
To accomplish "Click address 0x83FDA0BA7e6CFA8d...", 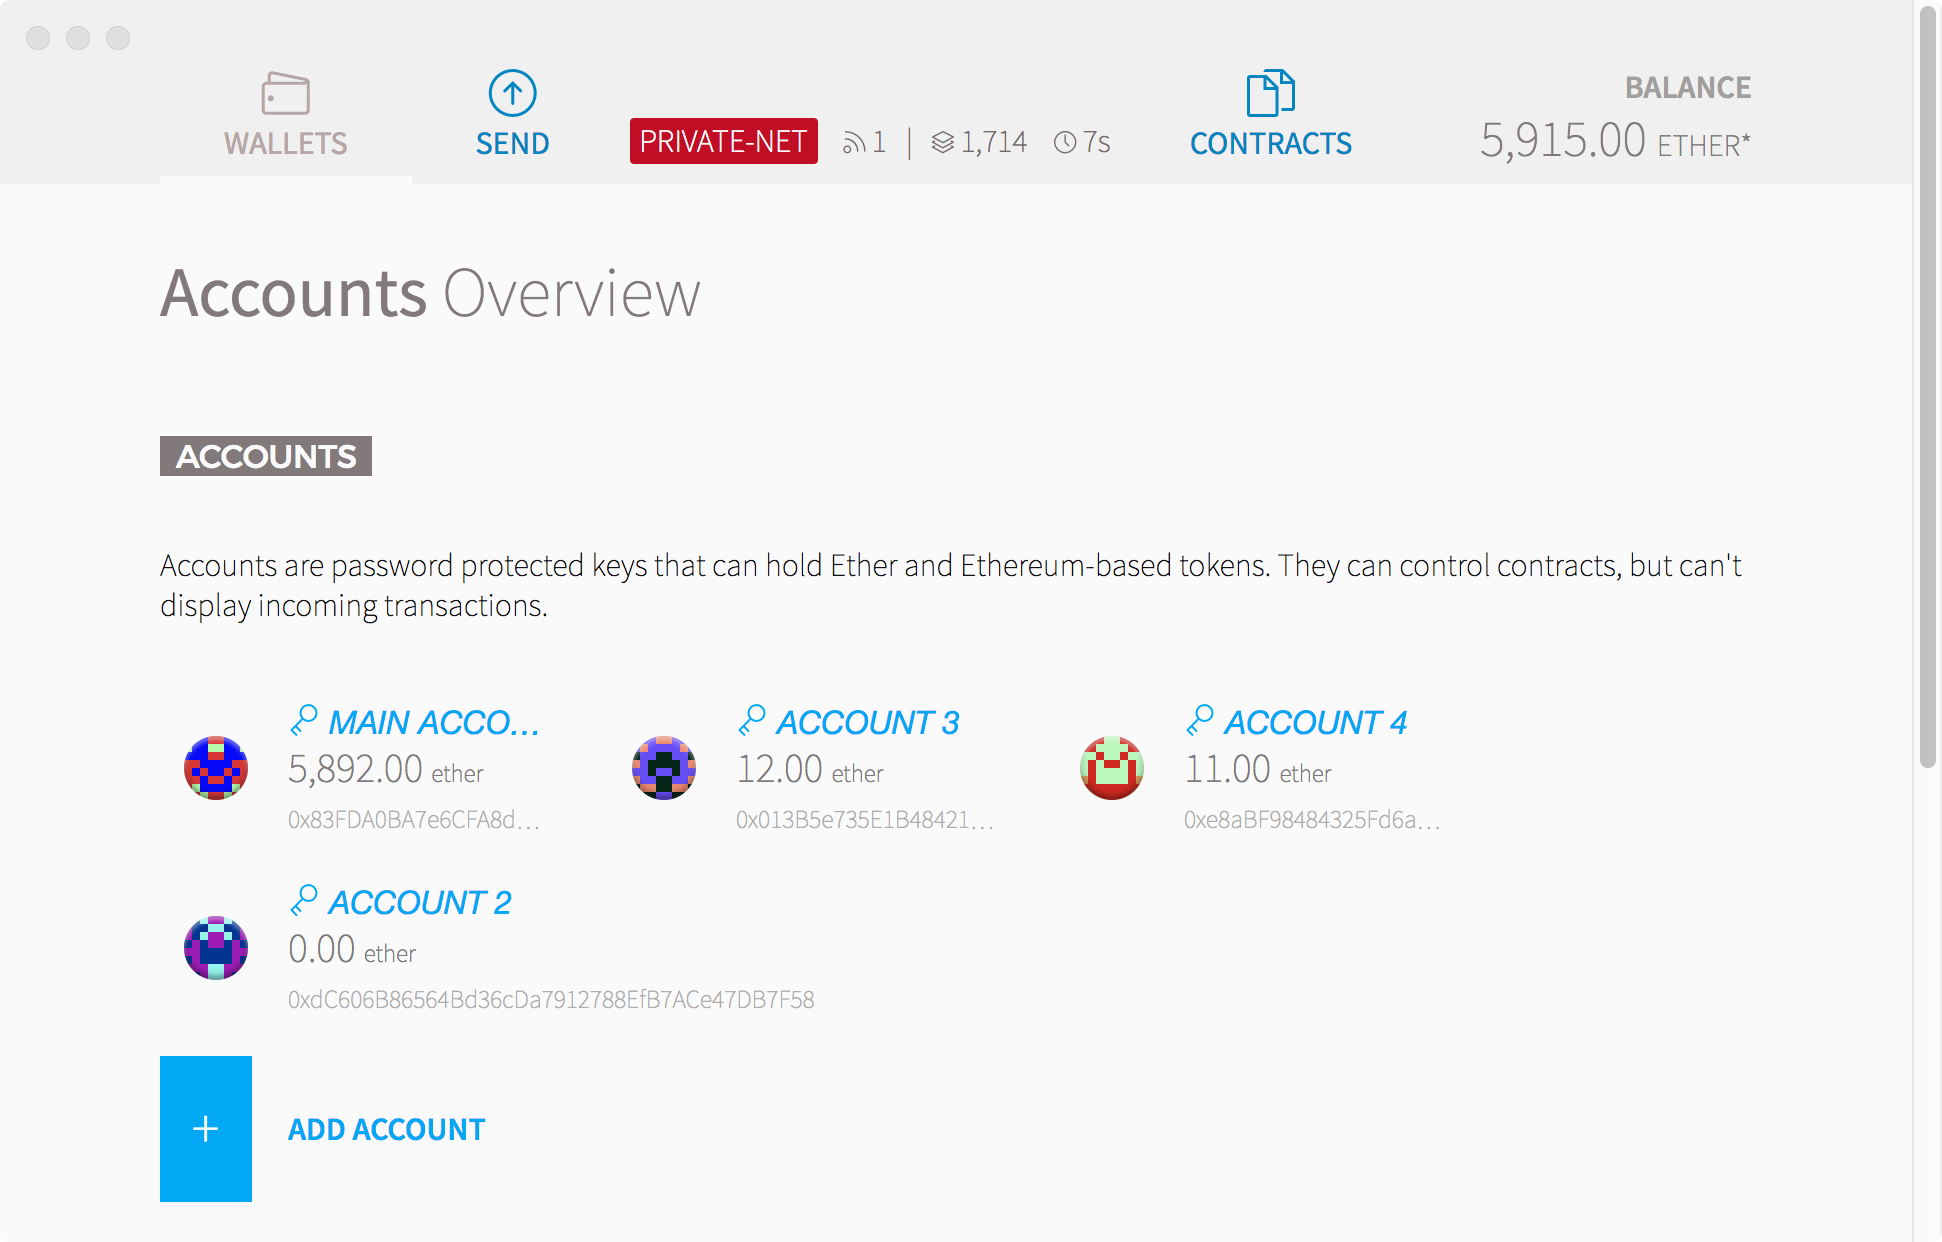I will (414, 820).
